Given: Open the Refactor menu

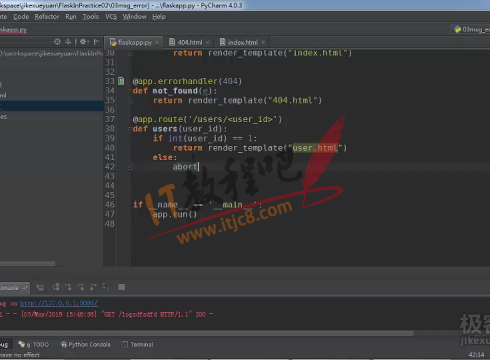Looking at the screenshot, I should [x=47, y=16].
